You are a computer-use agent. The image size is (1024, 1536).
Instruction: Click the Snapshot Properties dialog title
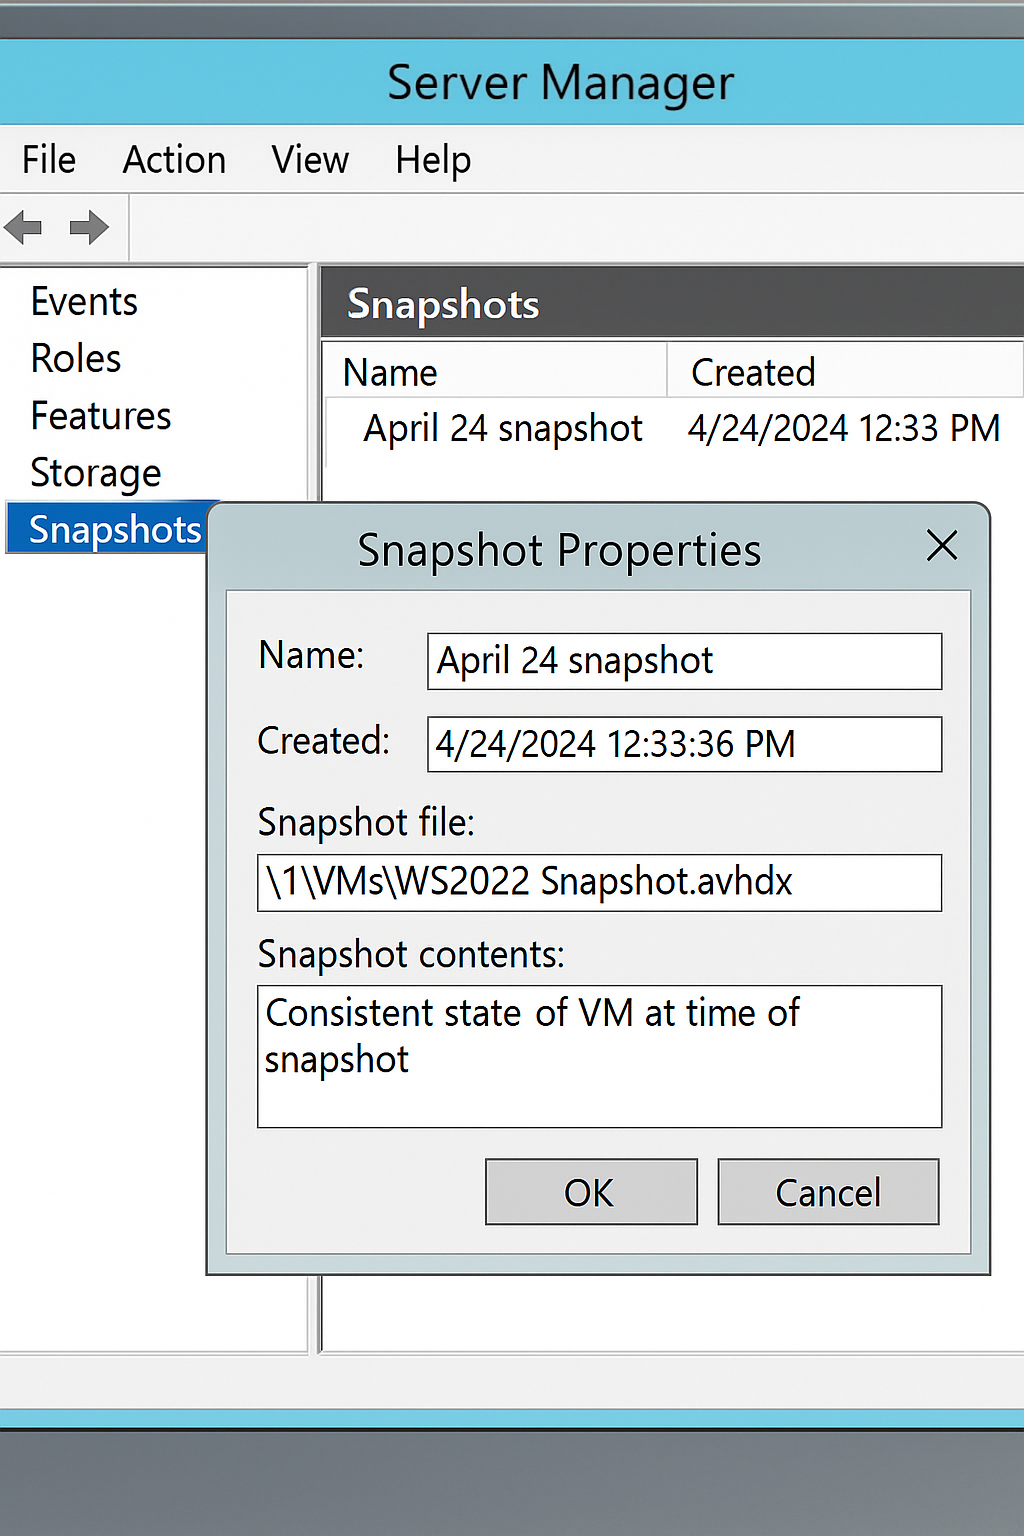560,550
